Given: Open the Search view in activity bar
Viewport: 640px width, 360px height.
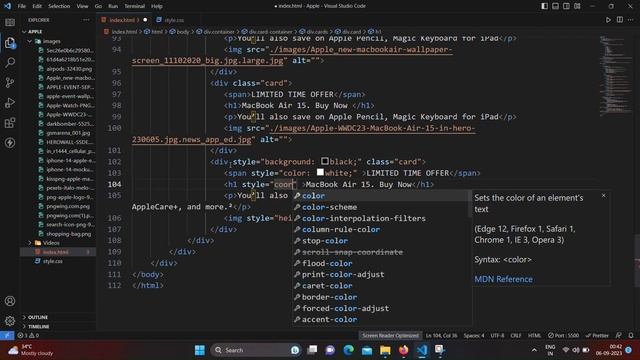Looking at the screenshot, I should coord(10,62).
